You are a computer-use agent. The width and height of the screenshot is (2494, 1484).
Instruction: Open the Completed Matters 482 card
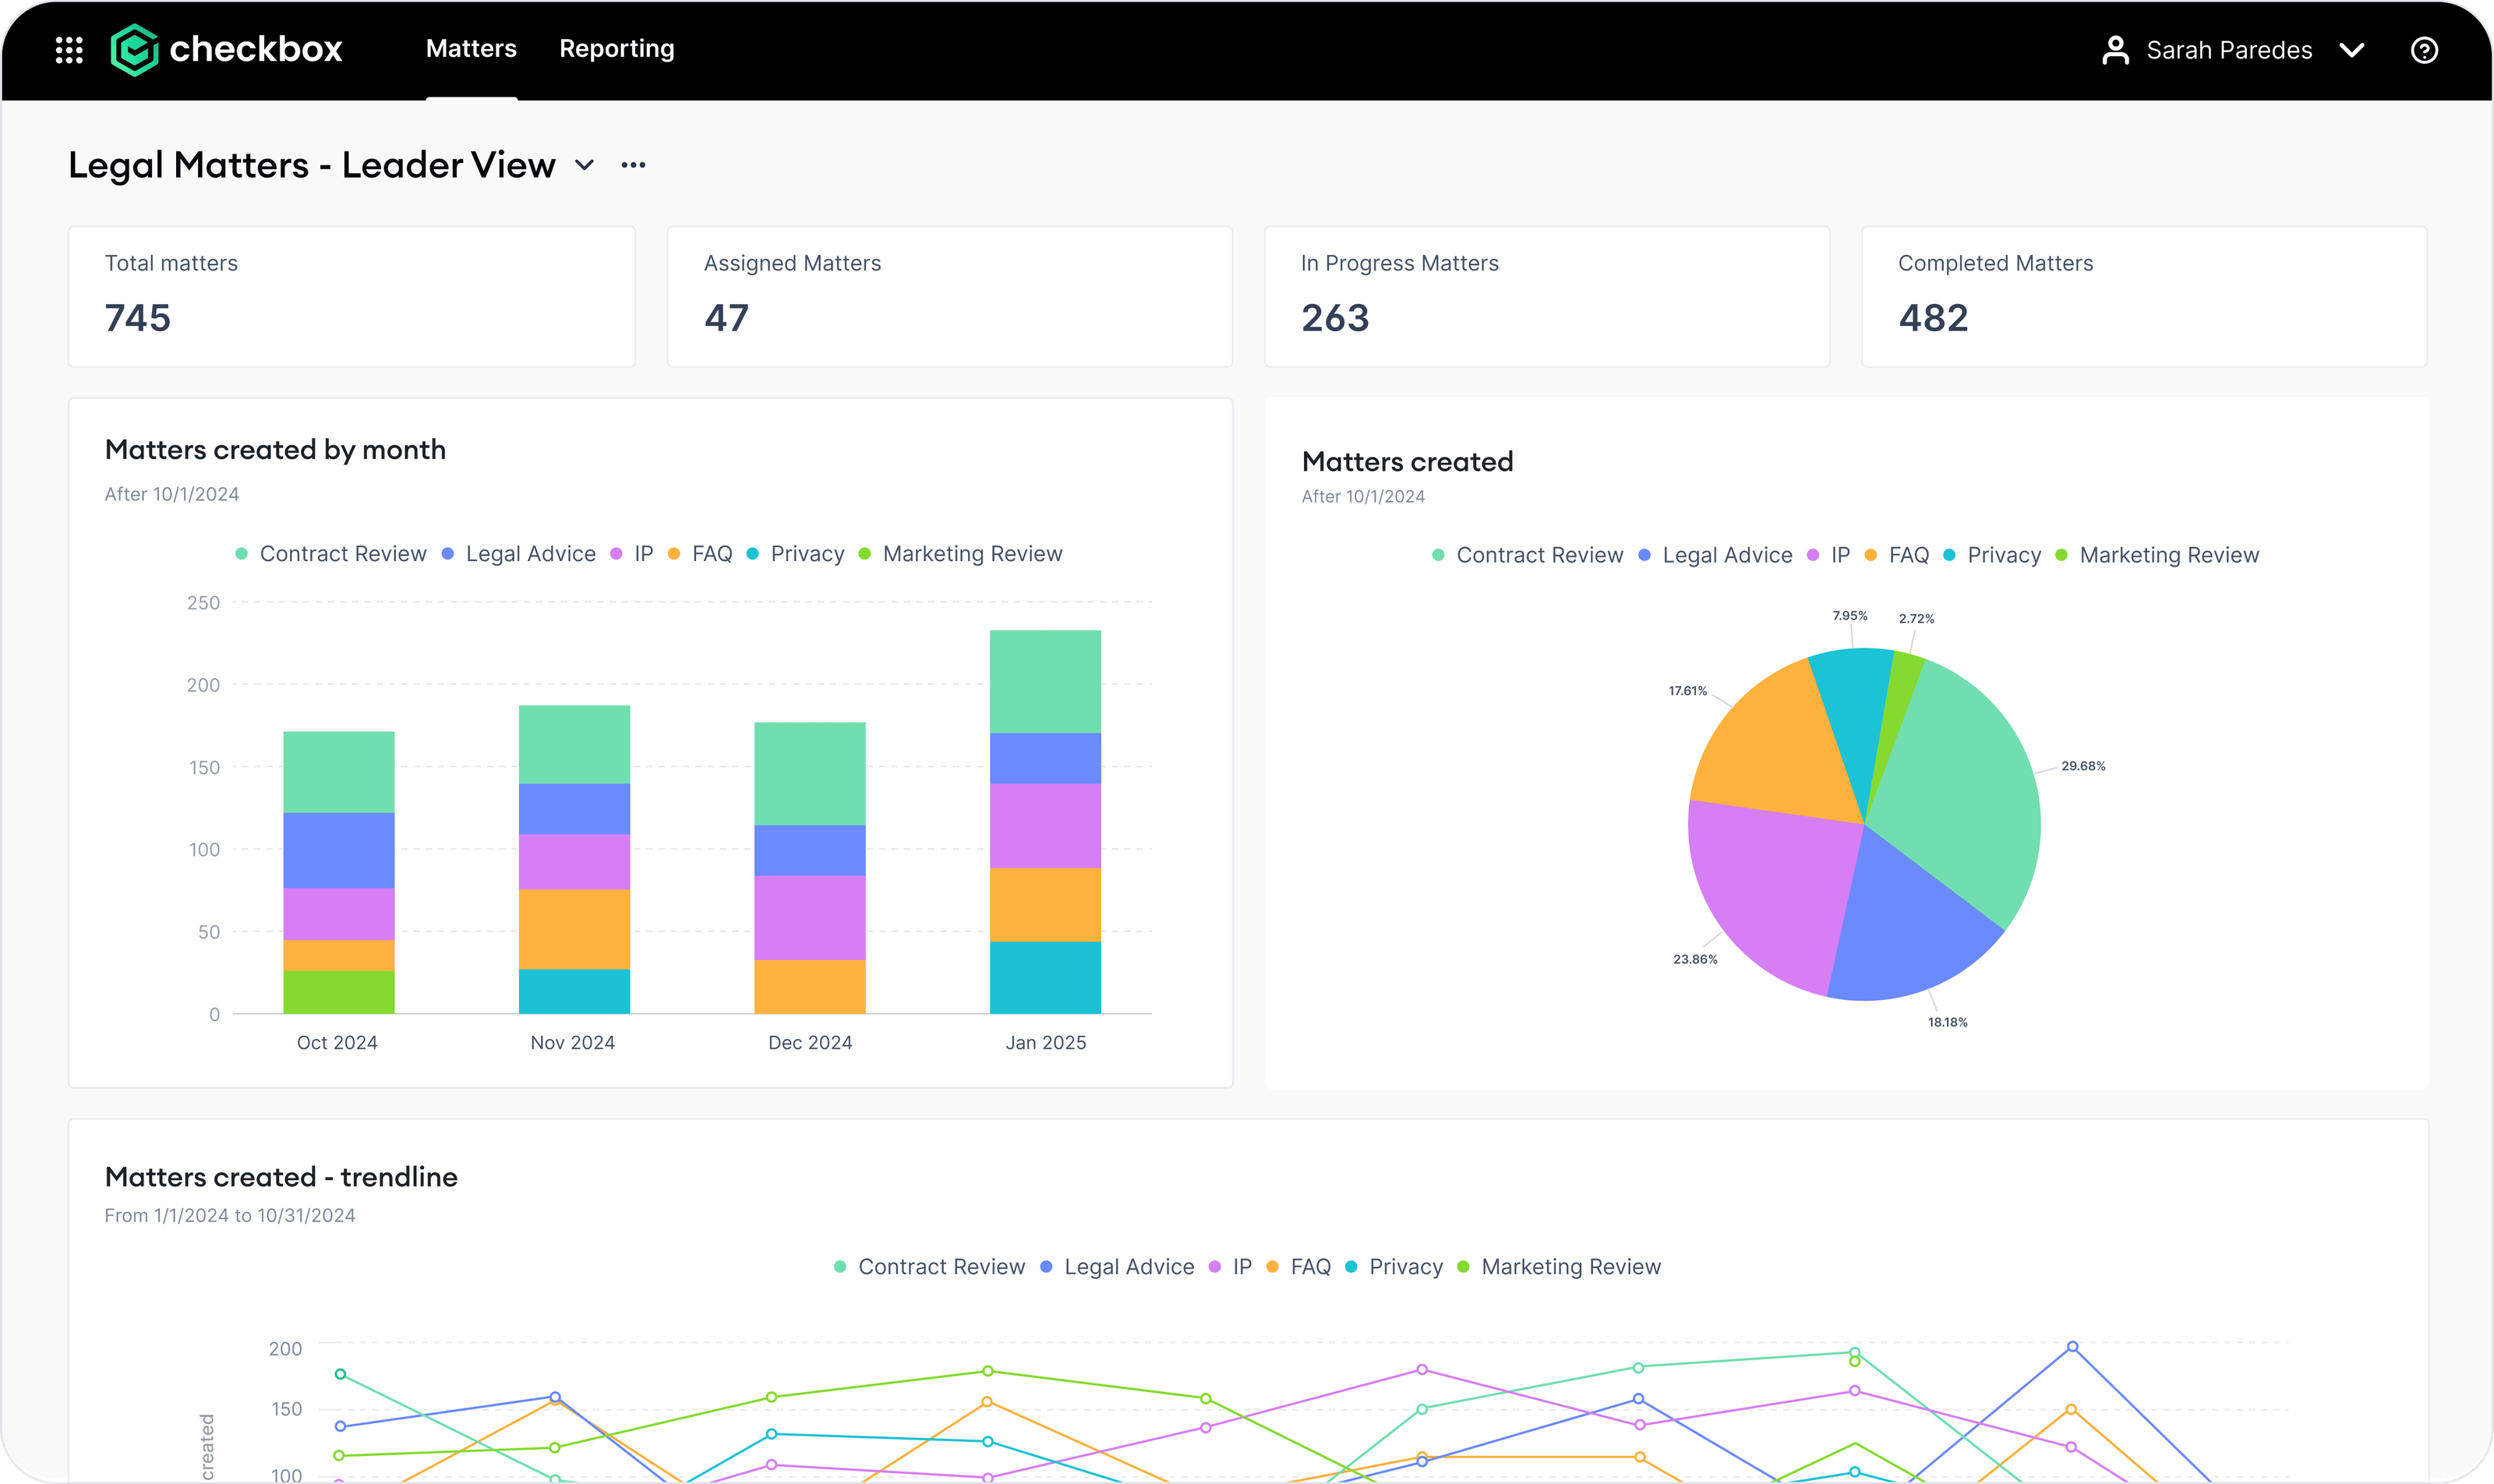pos(2143,296)
